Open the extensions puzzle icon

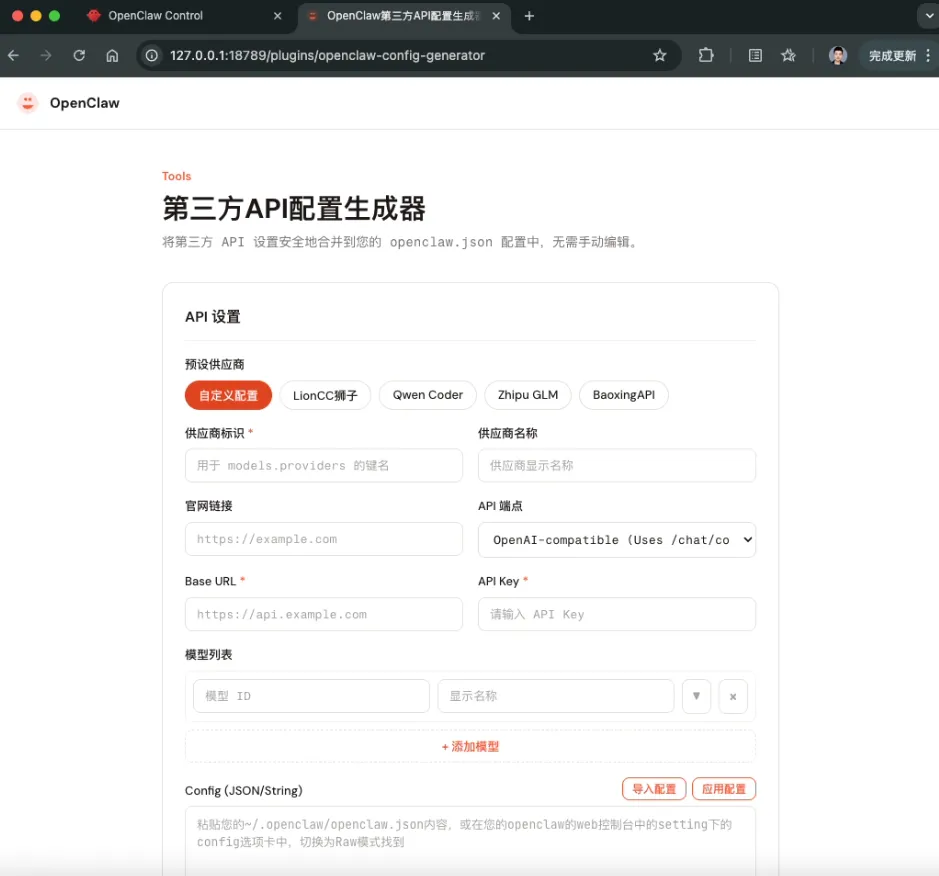[706, 56]
